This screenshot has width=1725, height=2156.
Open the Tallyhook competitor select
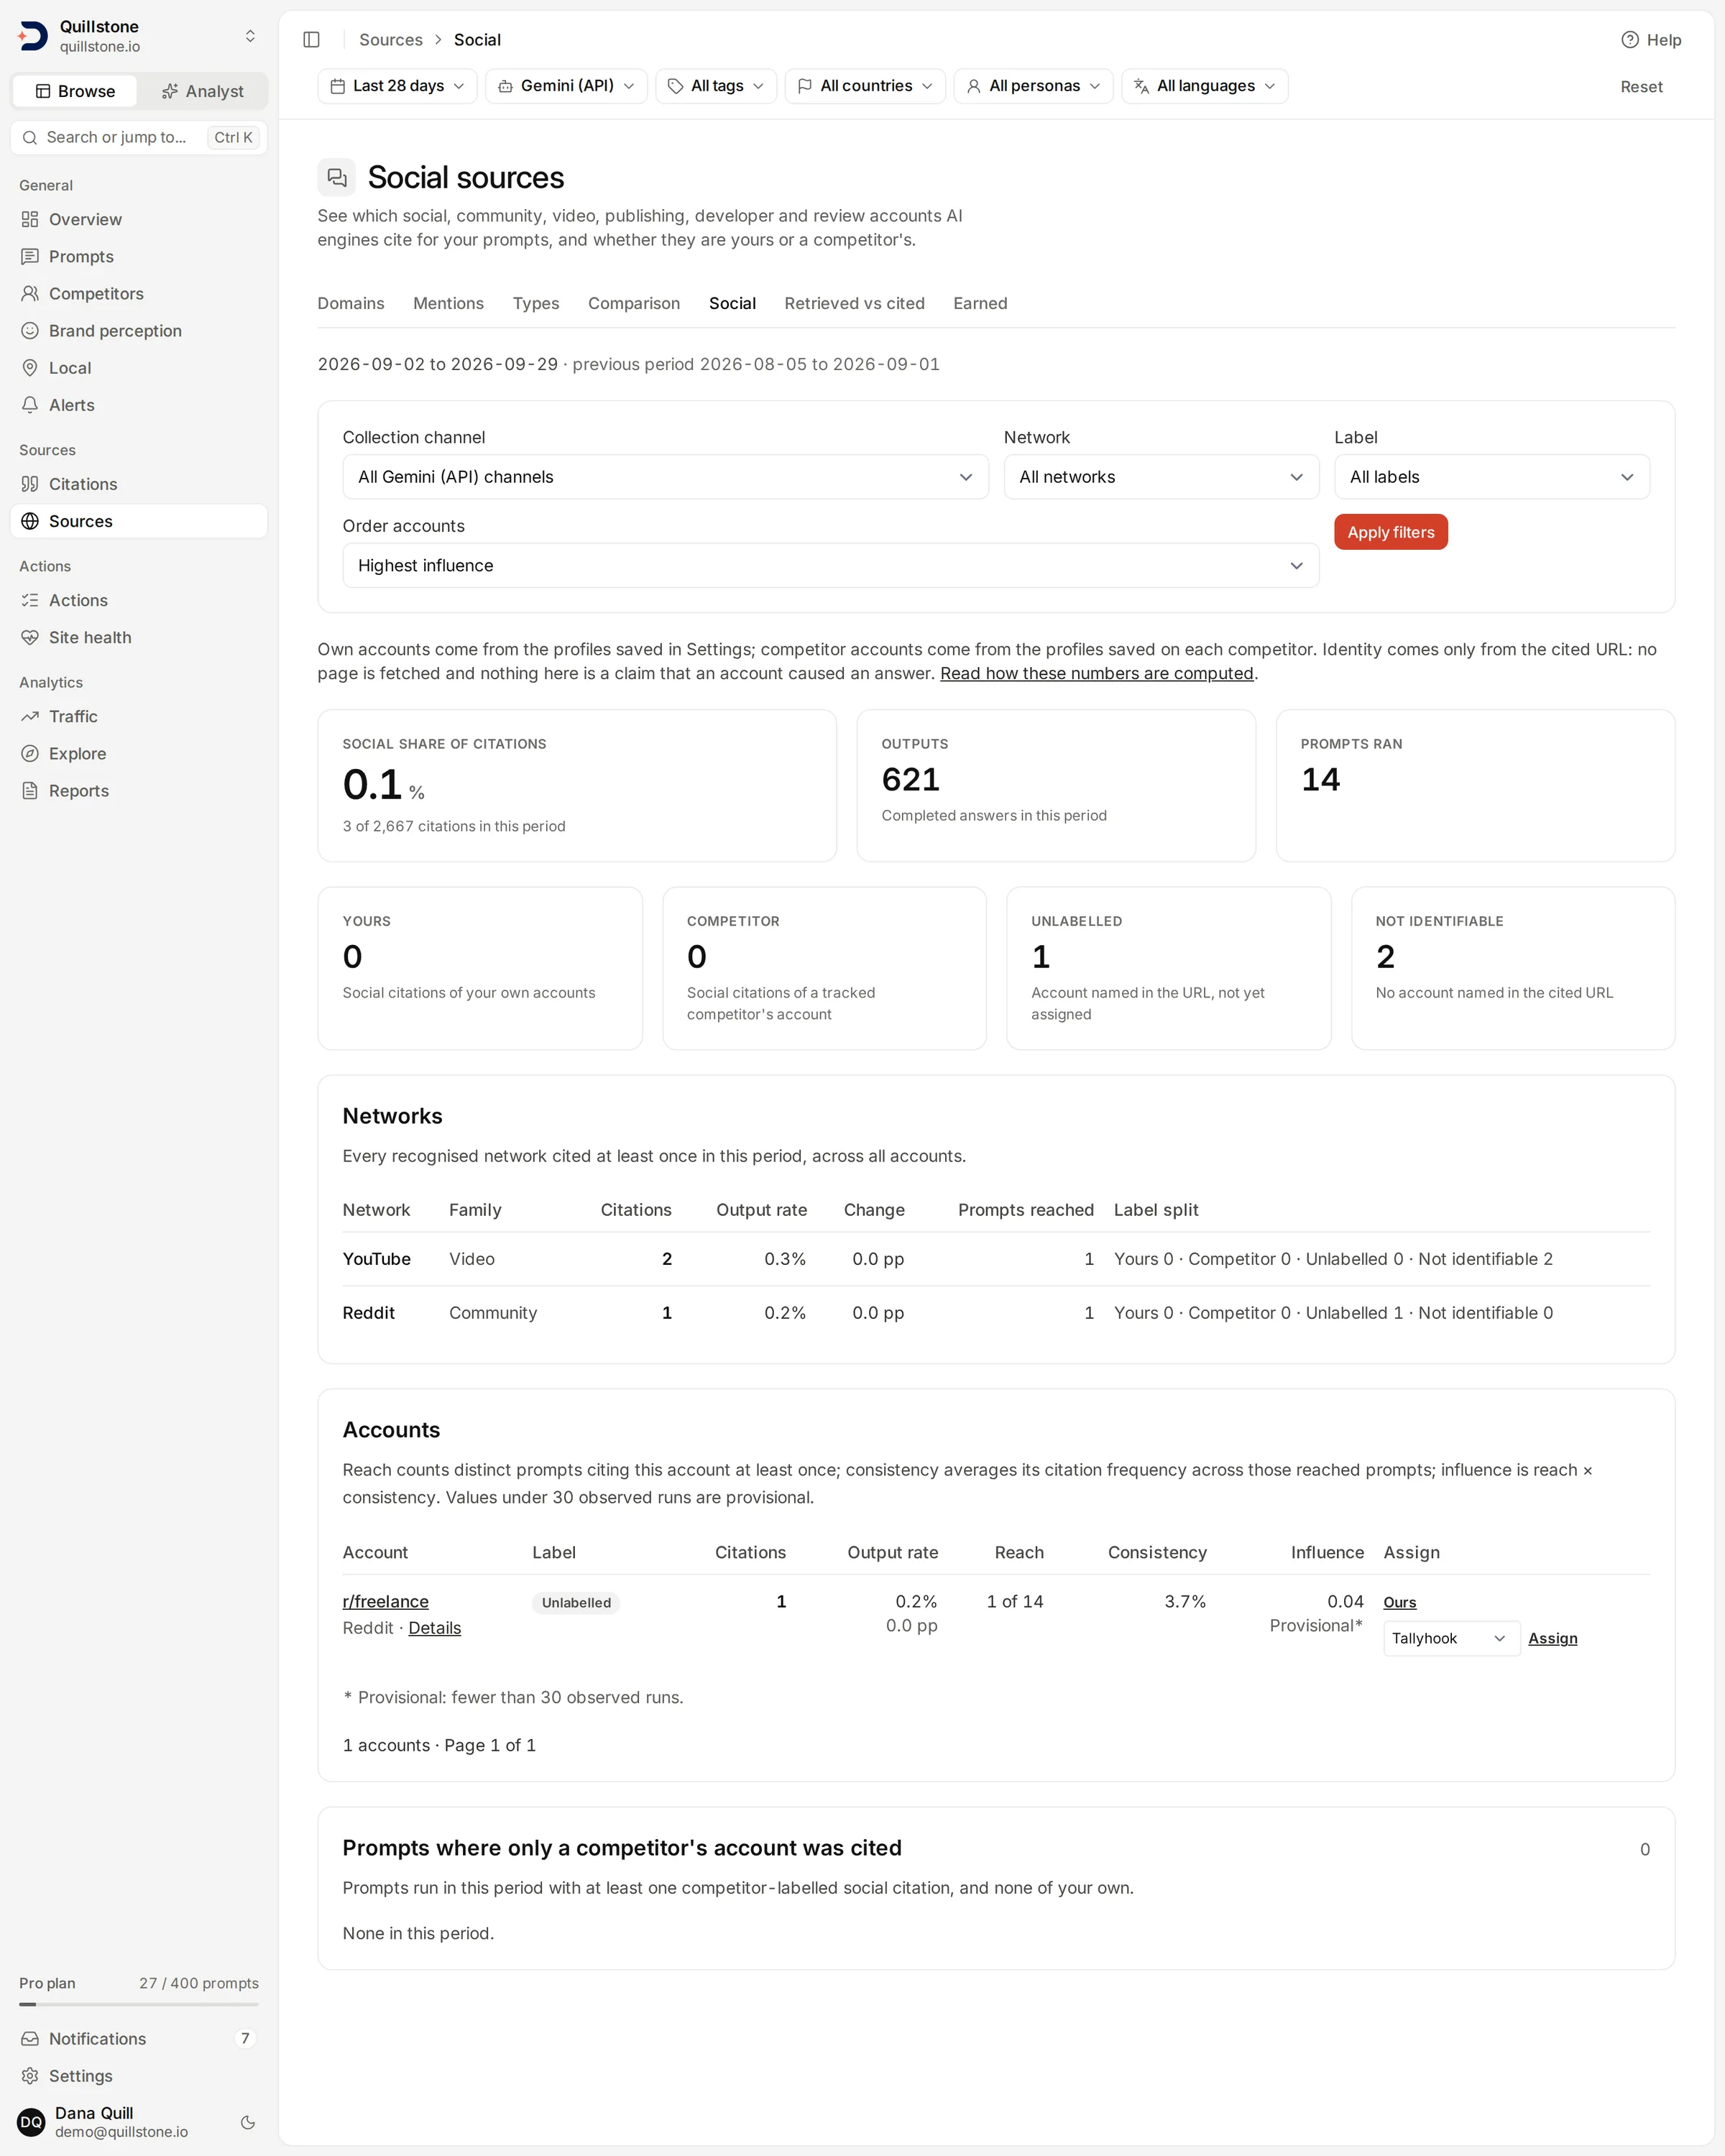1451,1638
